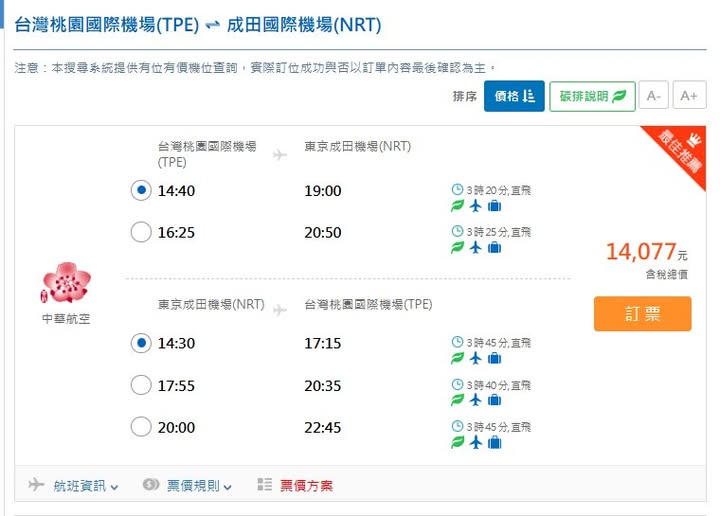Choose the 20:00 return flight radio

141,427
